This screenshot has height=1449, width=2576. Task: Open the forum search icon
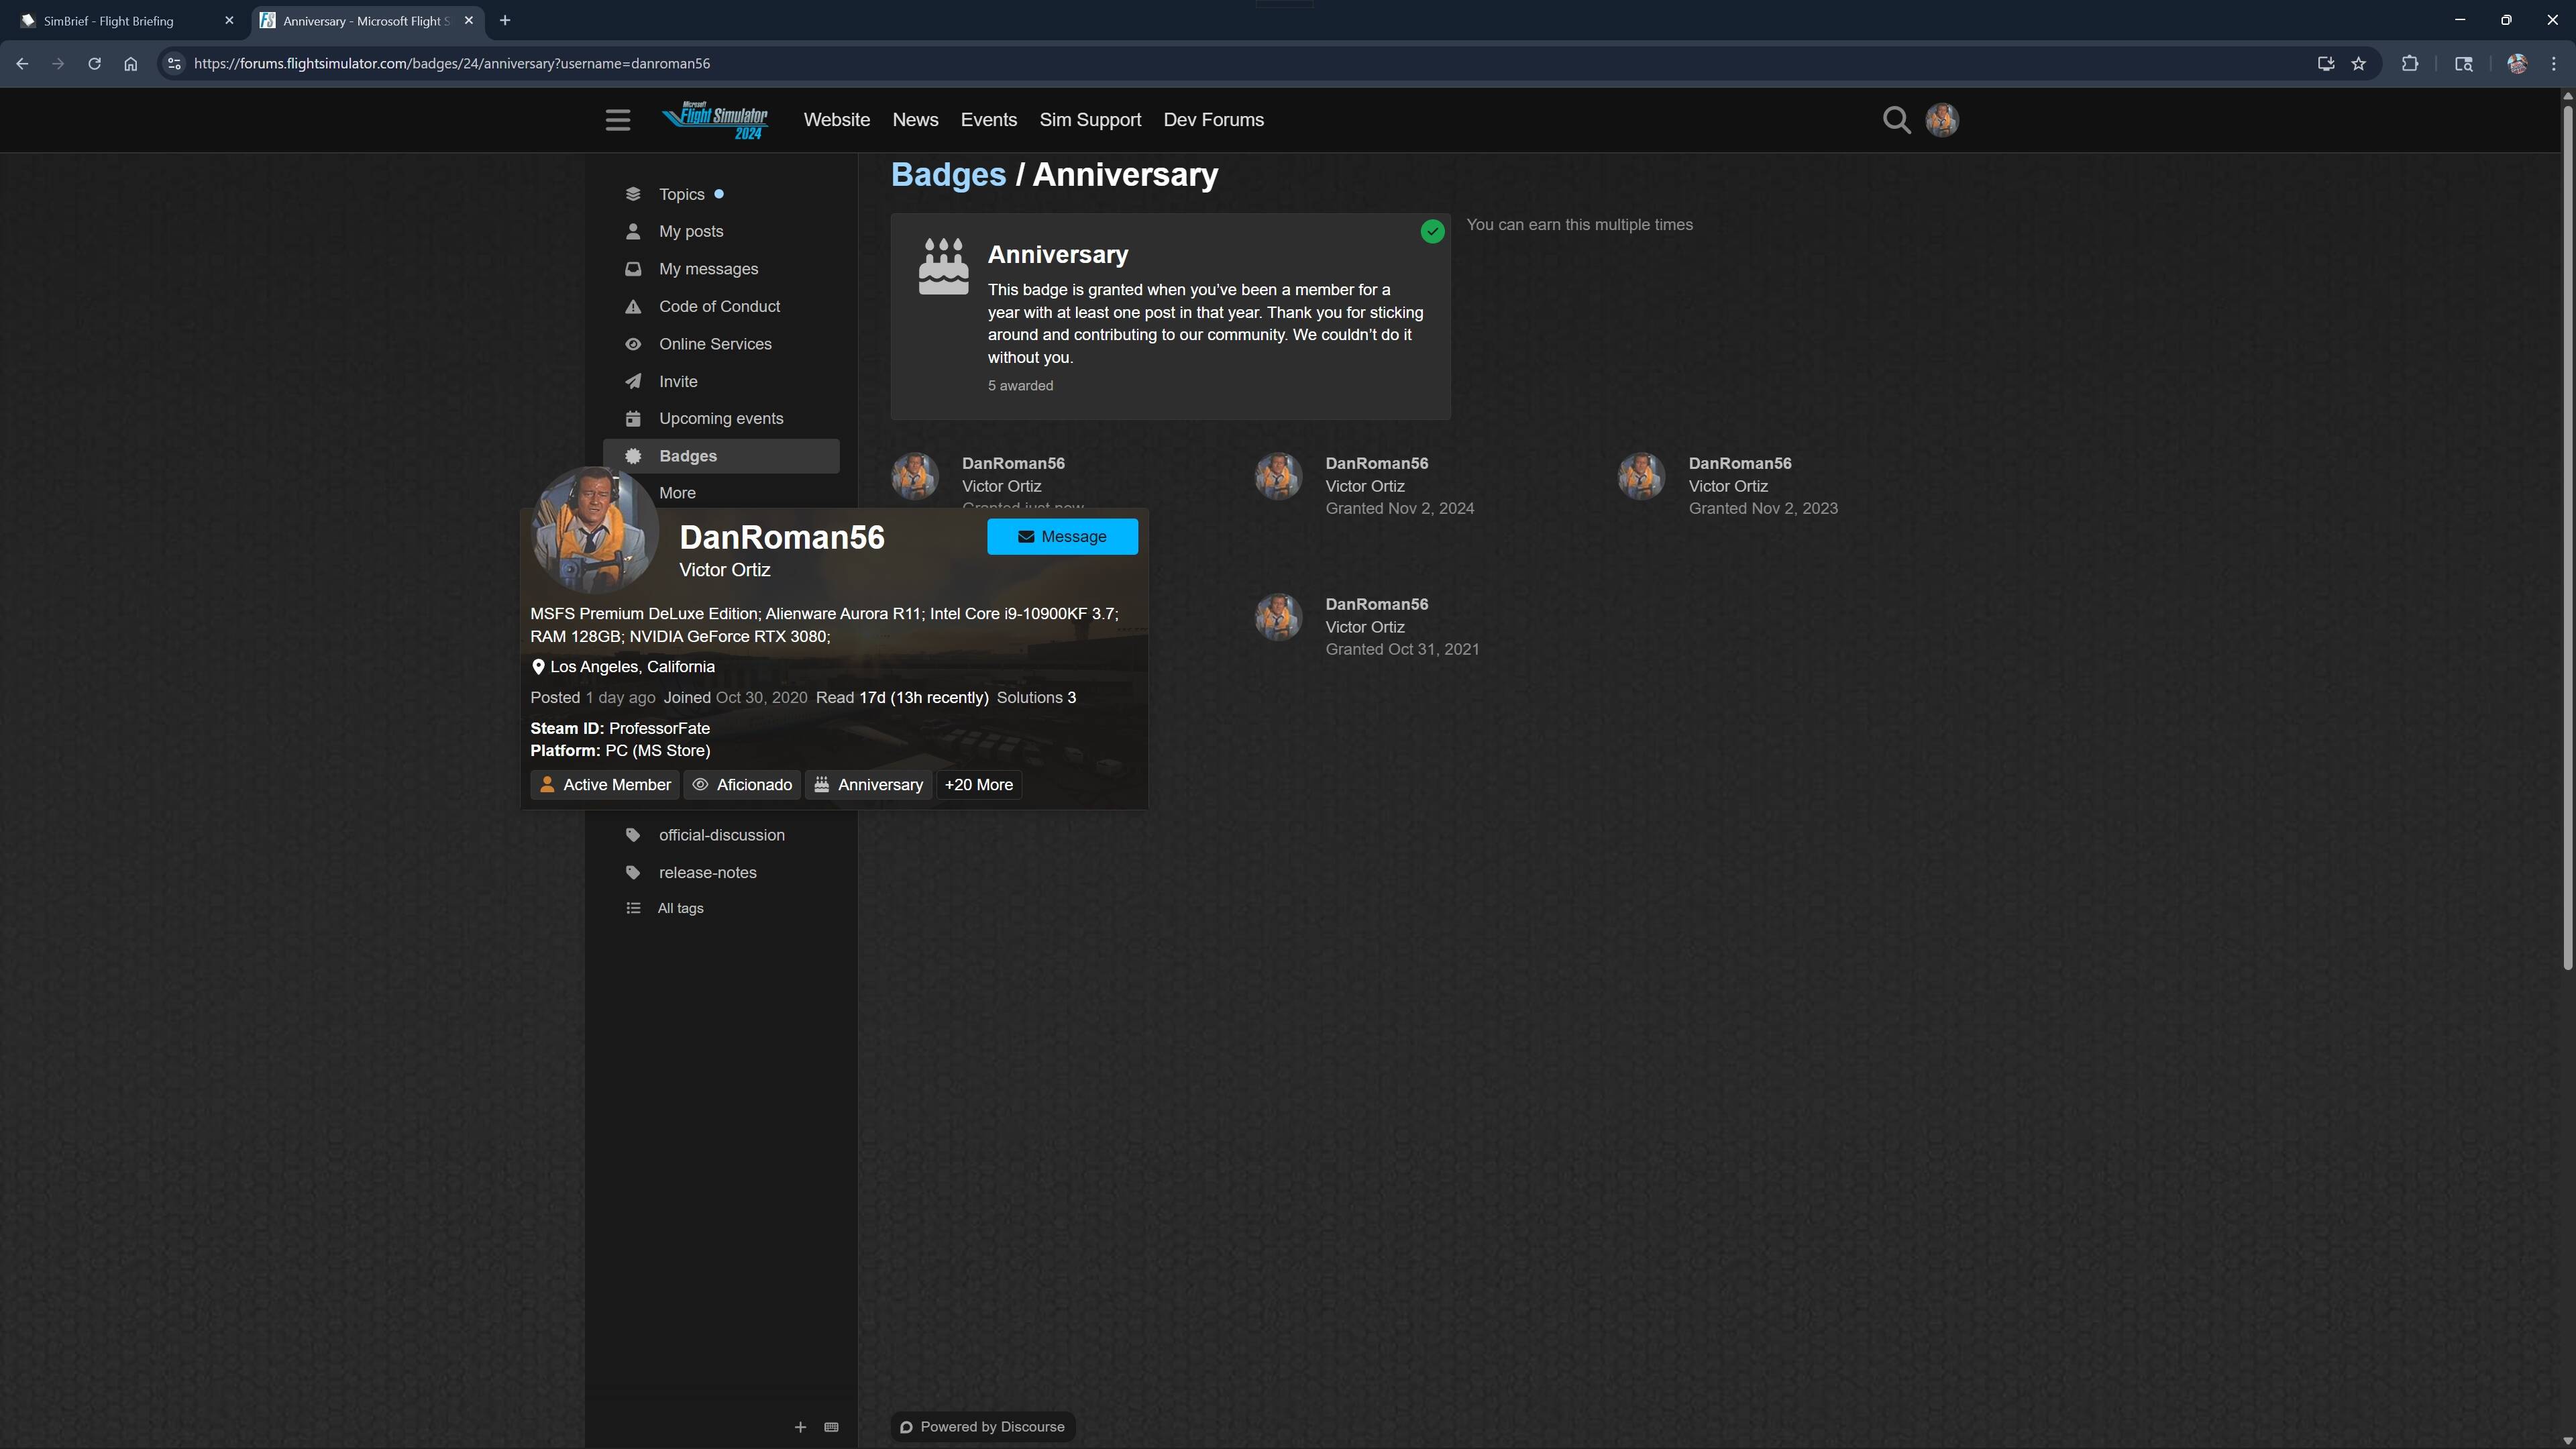pos(1896,120)
